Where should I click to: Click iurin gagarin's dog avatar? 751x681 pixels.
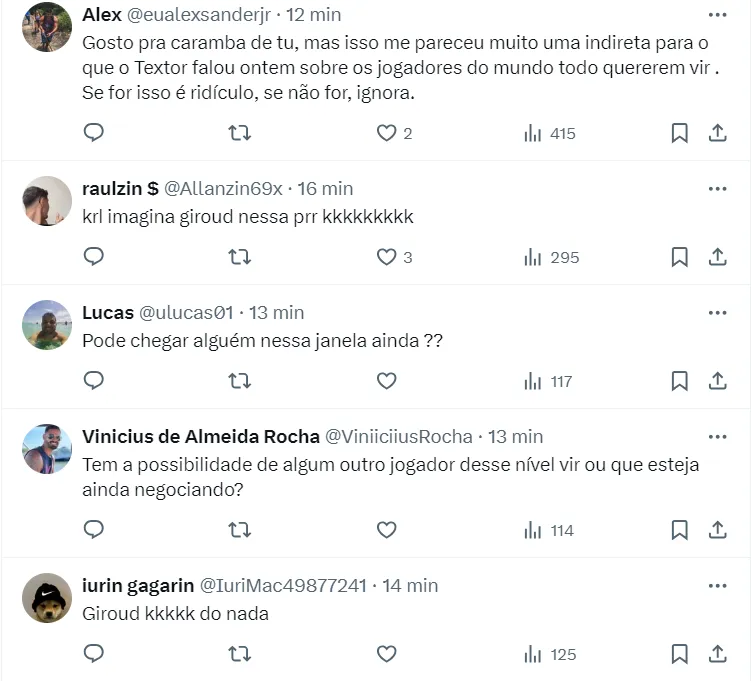(47, 598)
